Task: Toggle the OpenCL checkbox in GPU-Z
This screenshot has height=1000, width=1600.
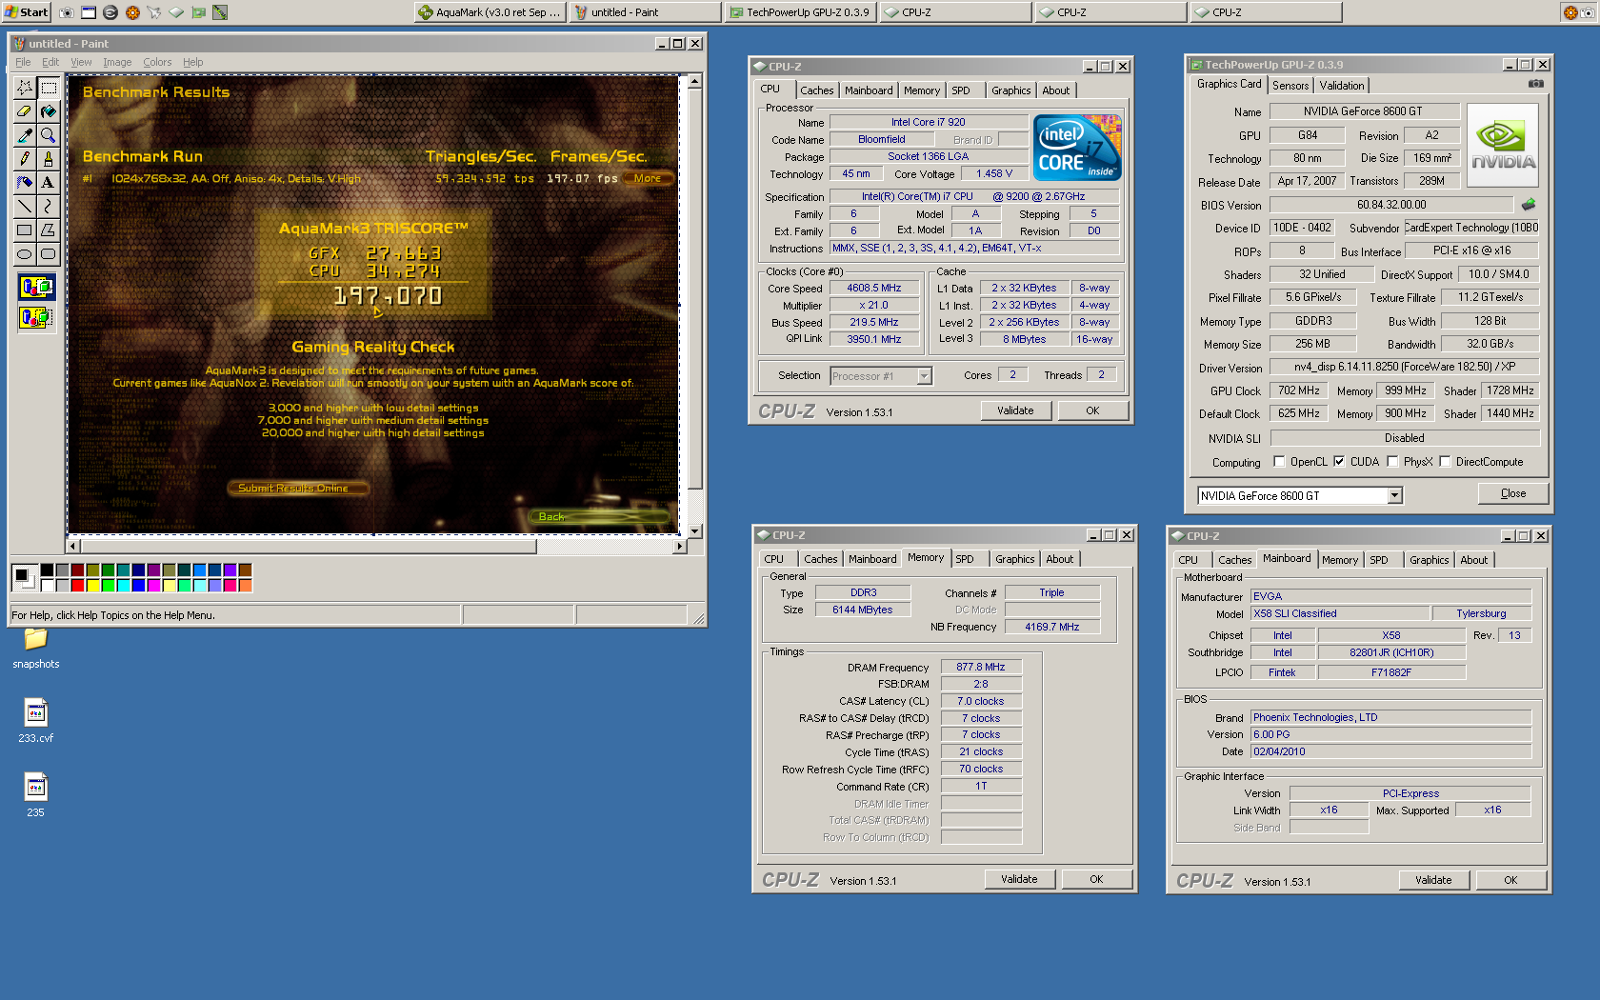Action: [1279, 462]
